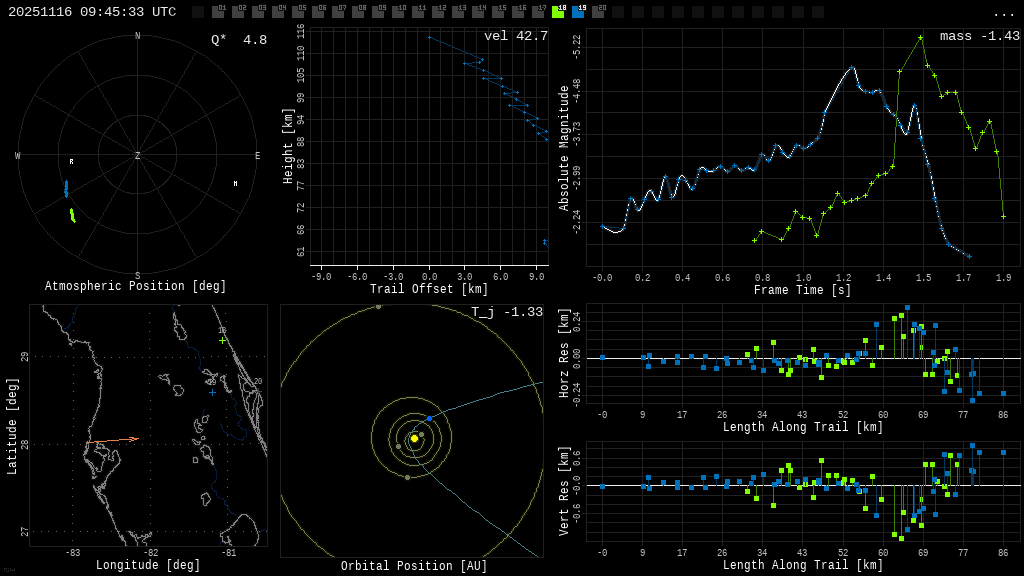Click the station 10 square in top bar
This screenshot has width=1024, height=576.
(398, 12)
